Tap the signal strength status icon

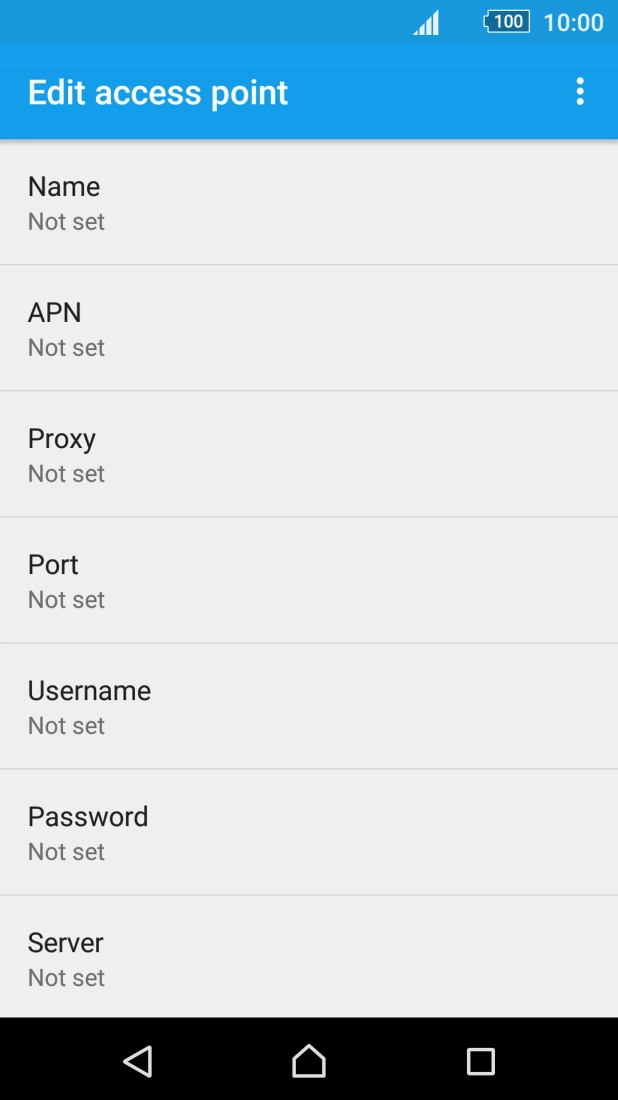426,22
